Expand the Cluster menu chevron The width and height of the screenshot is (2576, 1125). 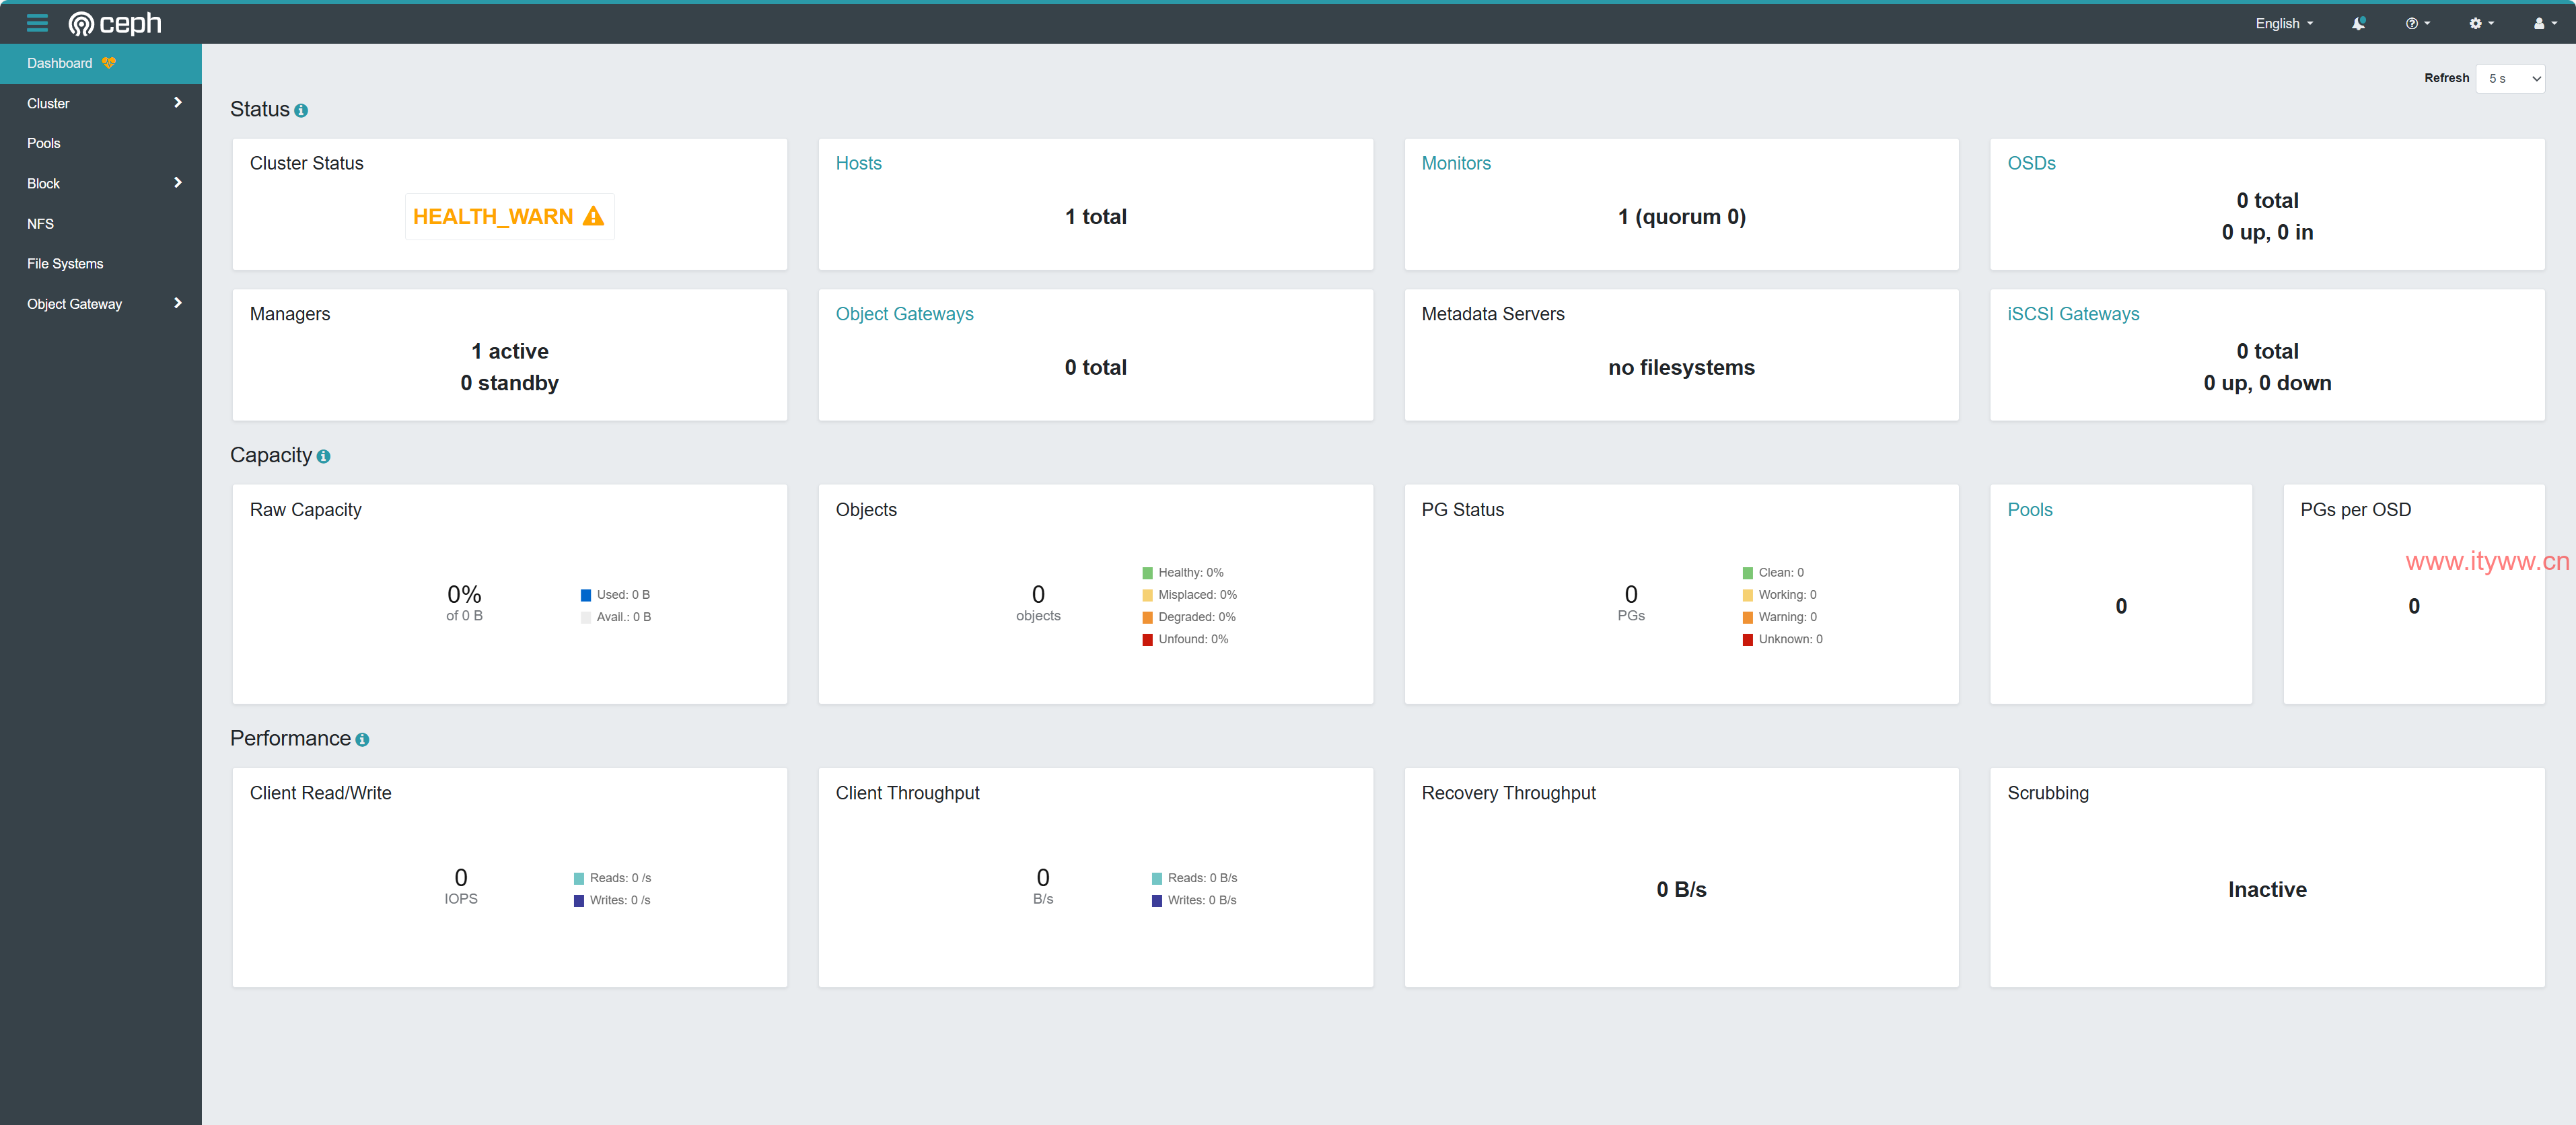click(178, 103)
